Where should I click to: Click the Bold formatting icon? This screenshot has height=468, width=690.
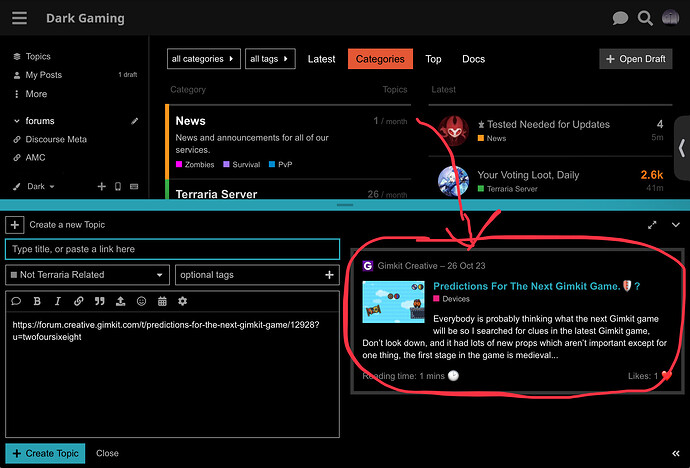coord(37,301)
